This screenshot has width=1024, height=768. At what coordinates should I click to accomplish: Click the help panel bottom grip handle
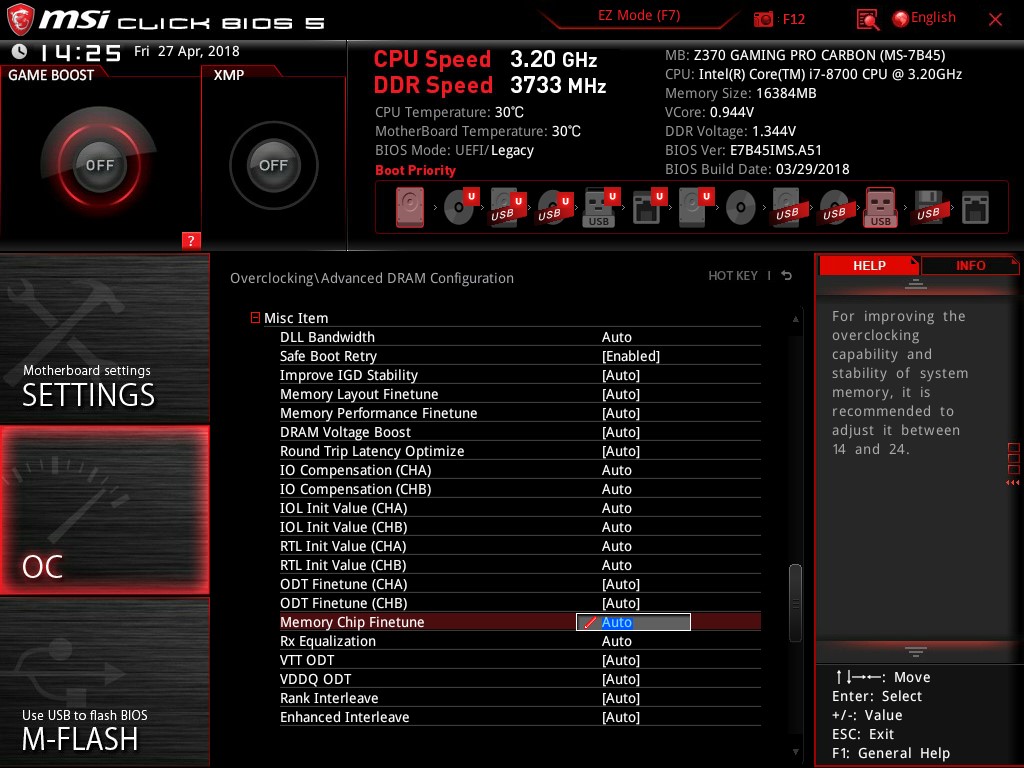click(x=916, y=651)
